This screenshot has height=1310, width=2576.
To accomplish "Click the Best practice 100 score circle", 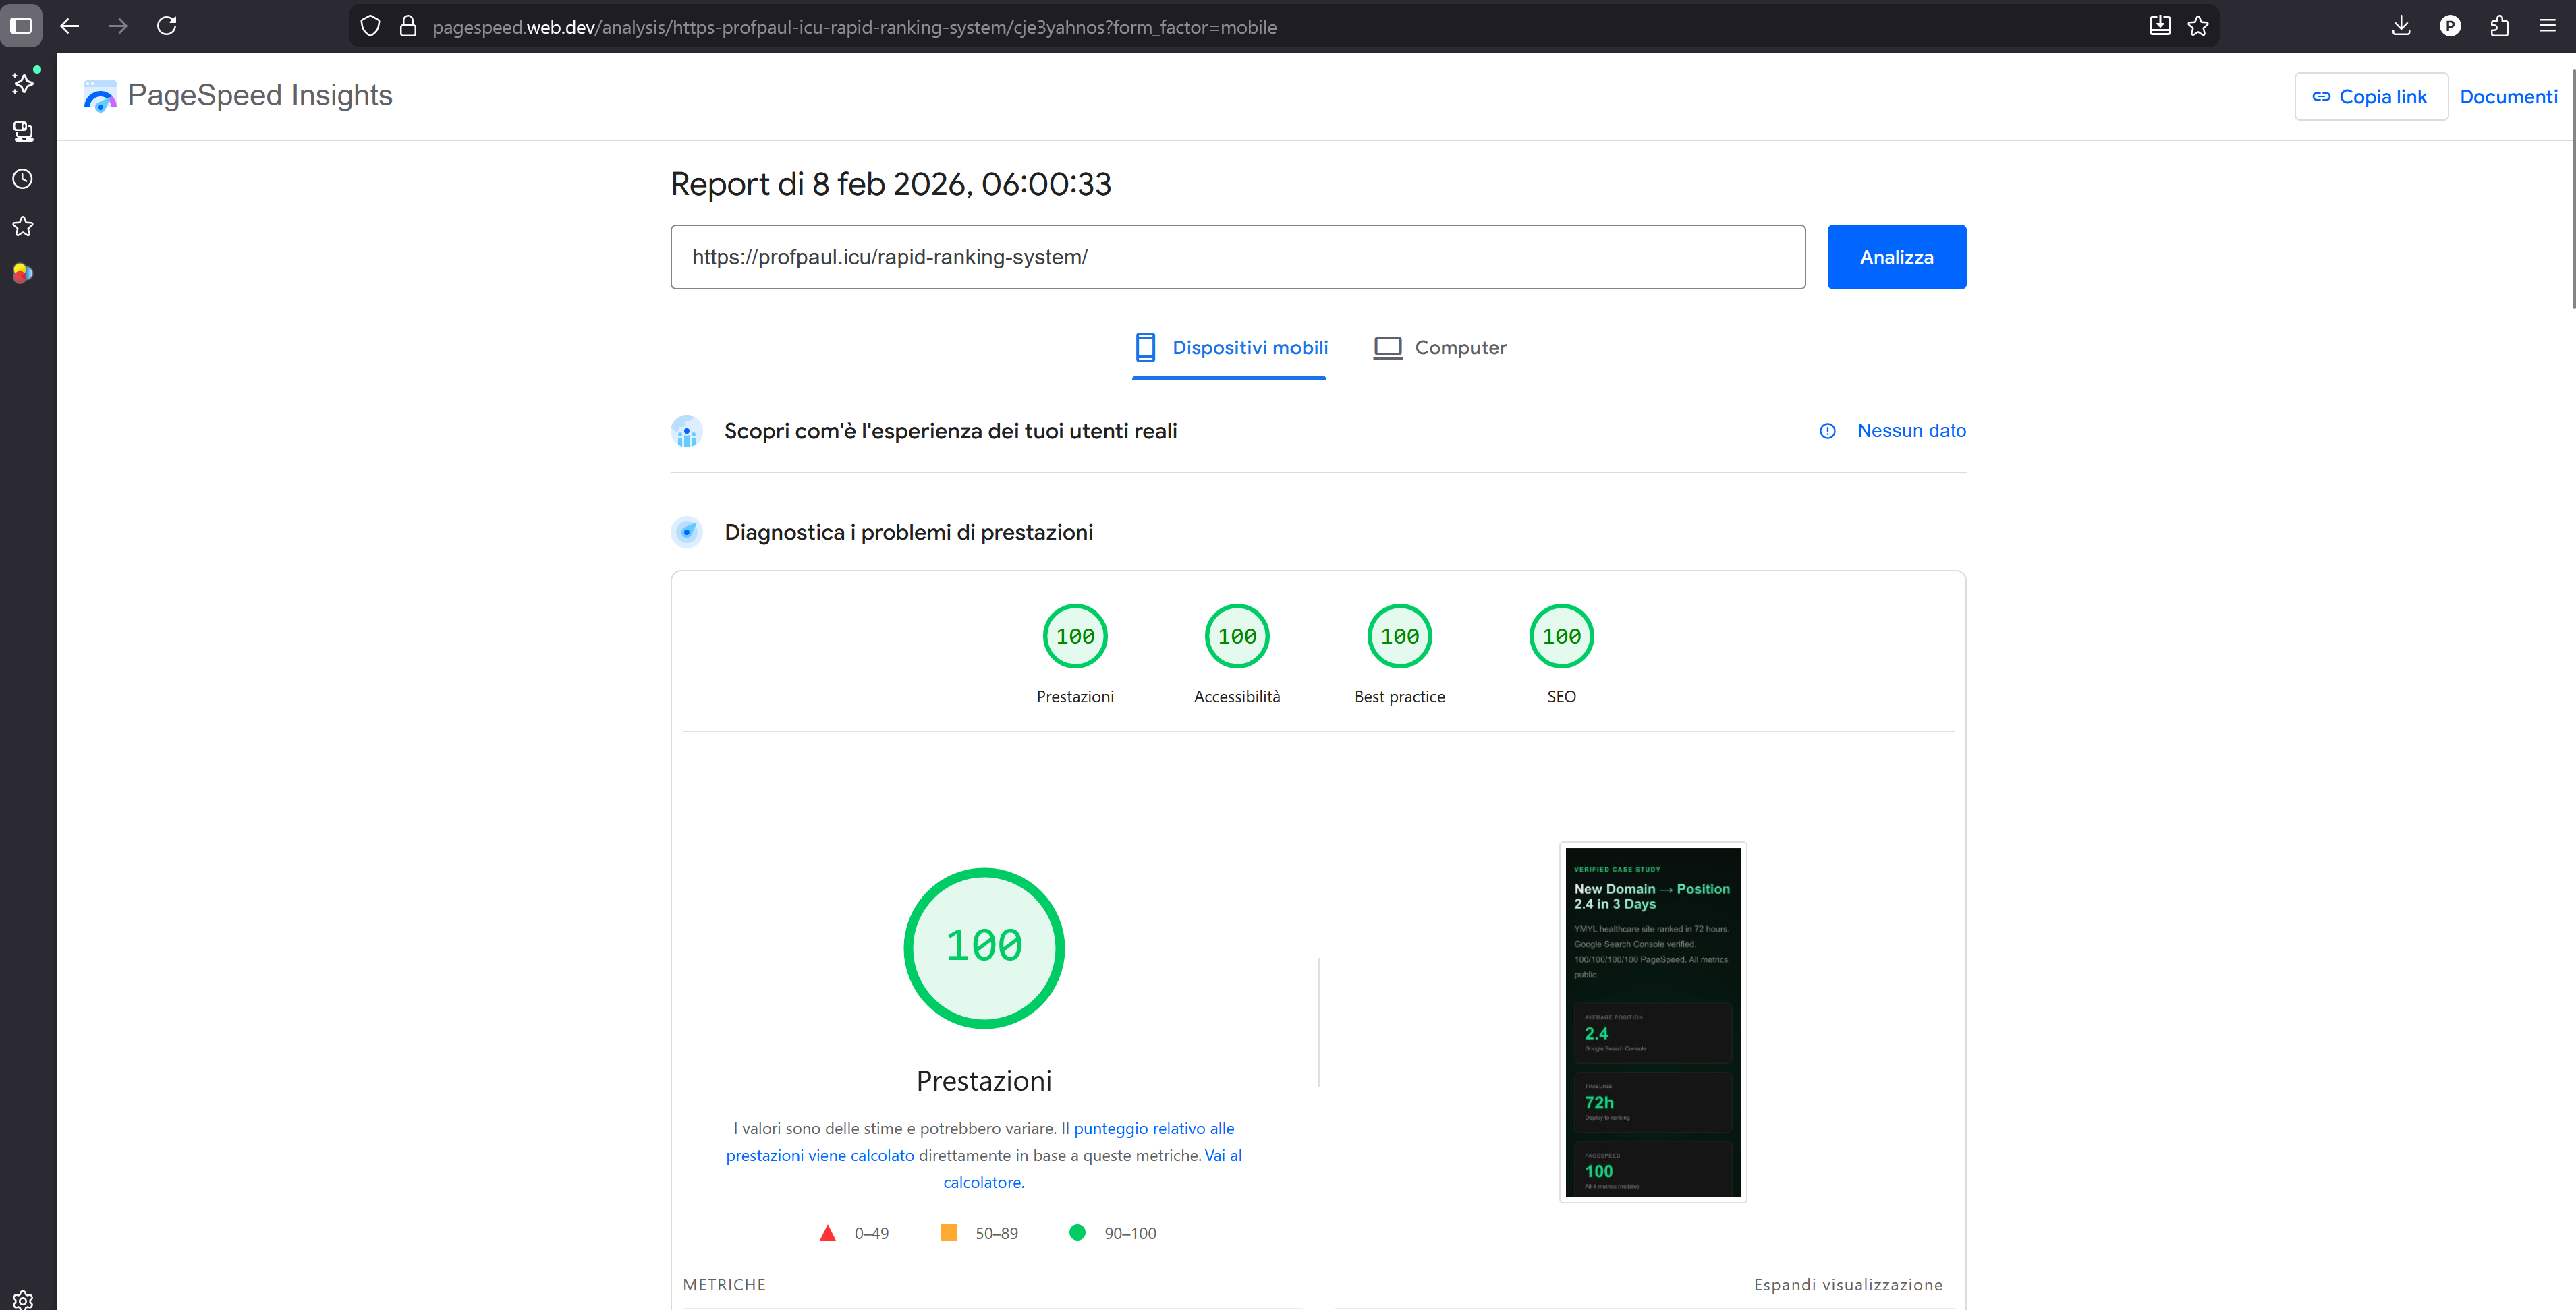I will pyautogui.click(x=1399, y=636).
